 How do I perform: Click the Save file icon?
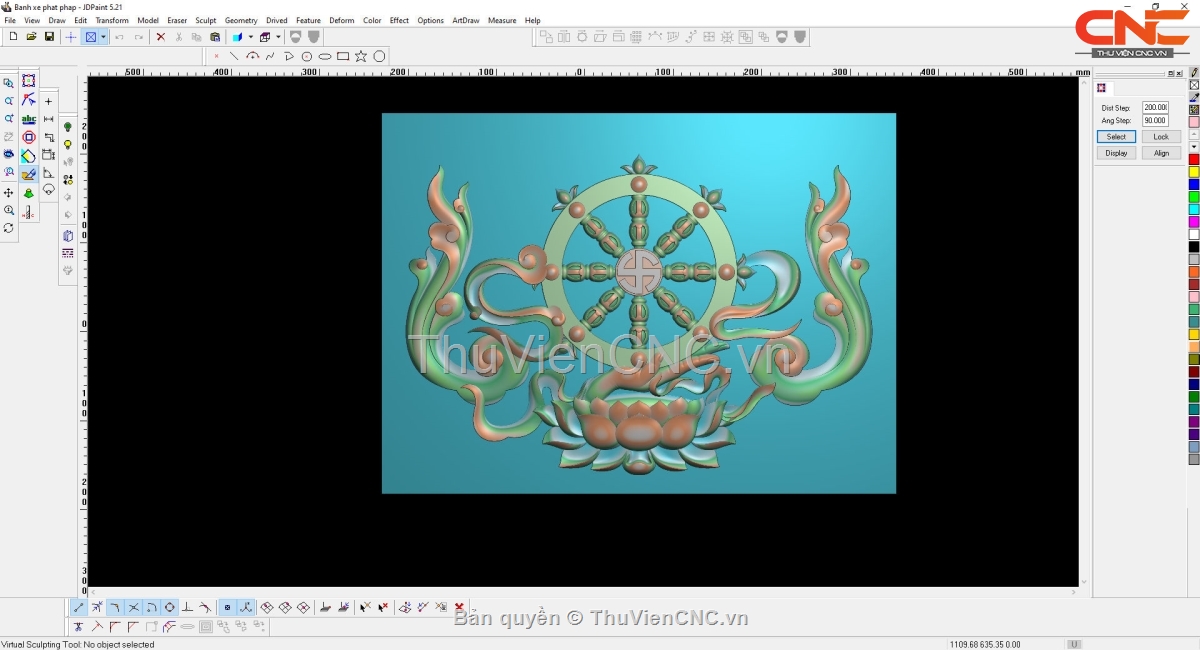pos(49,37)
